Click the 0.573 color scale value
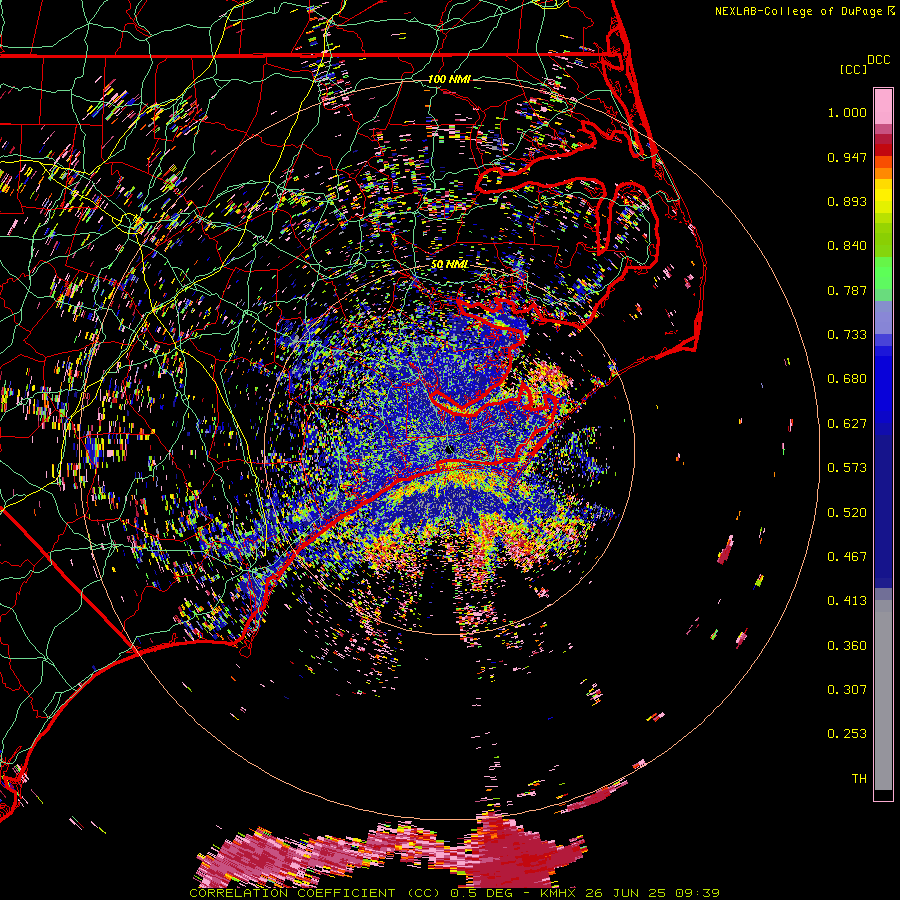The image size is (900, 900). [x=847, y=468]
